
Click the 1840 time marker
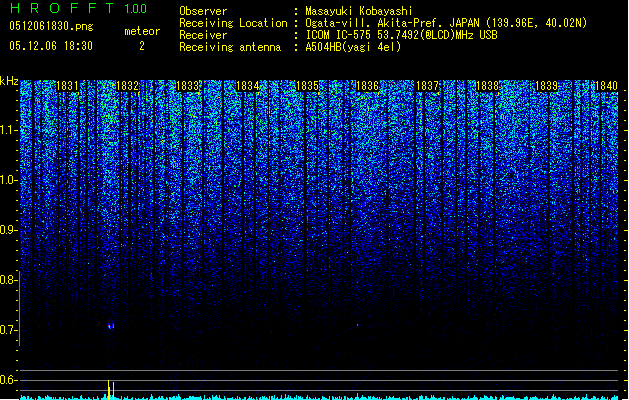click(x=607, y=86)
